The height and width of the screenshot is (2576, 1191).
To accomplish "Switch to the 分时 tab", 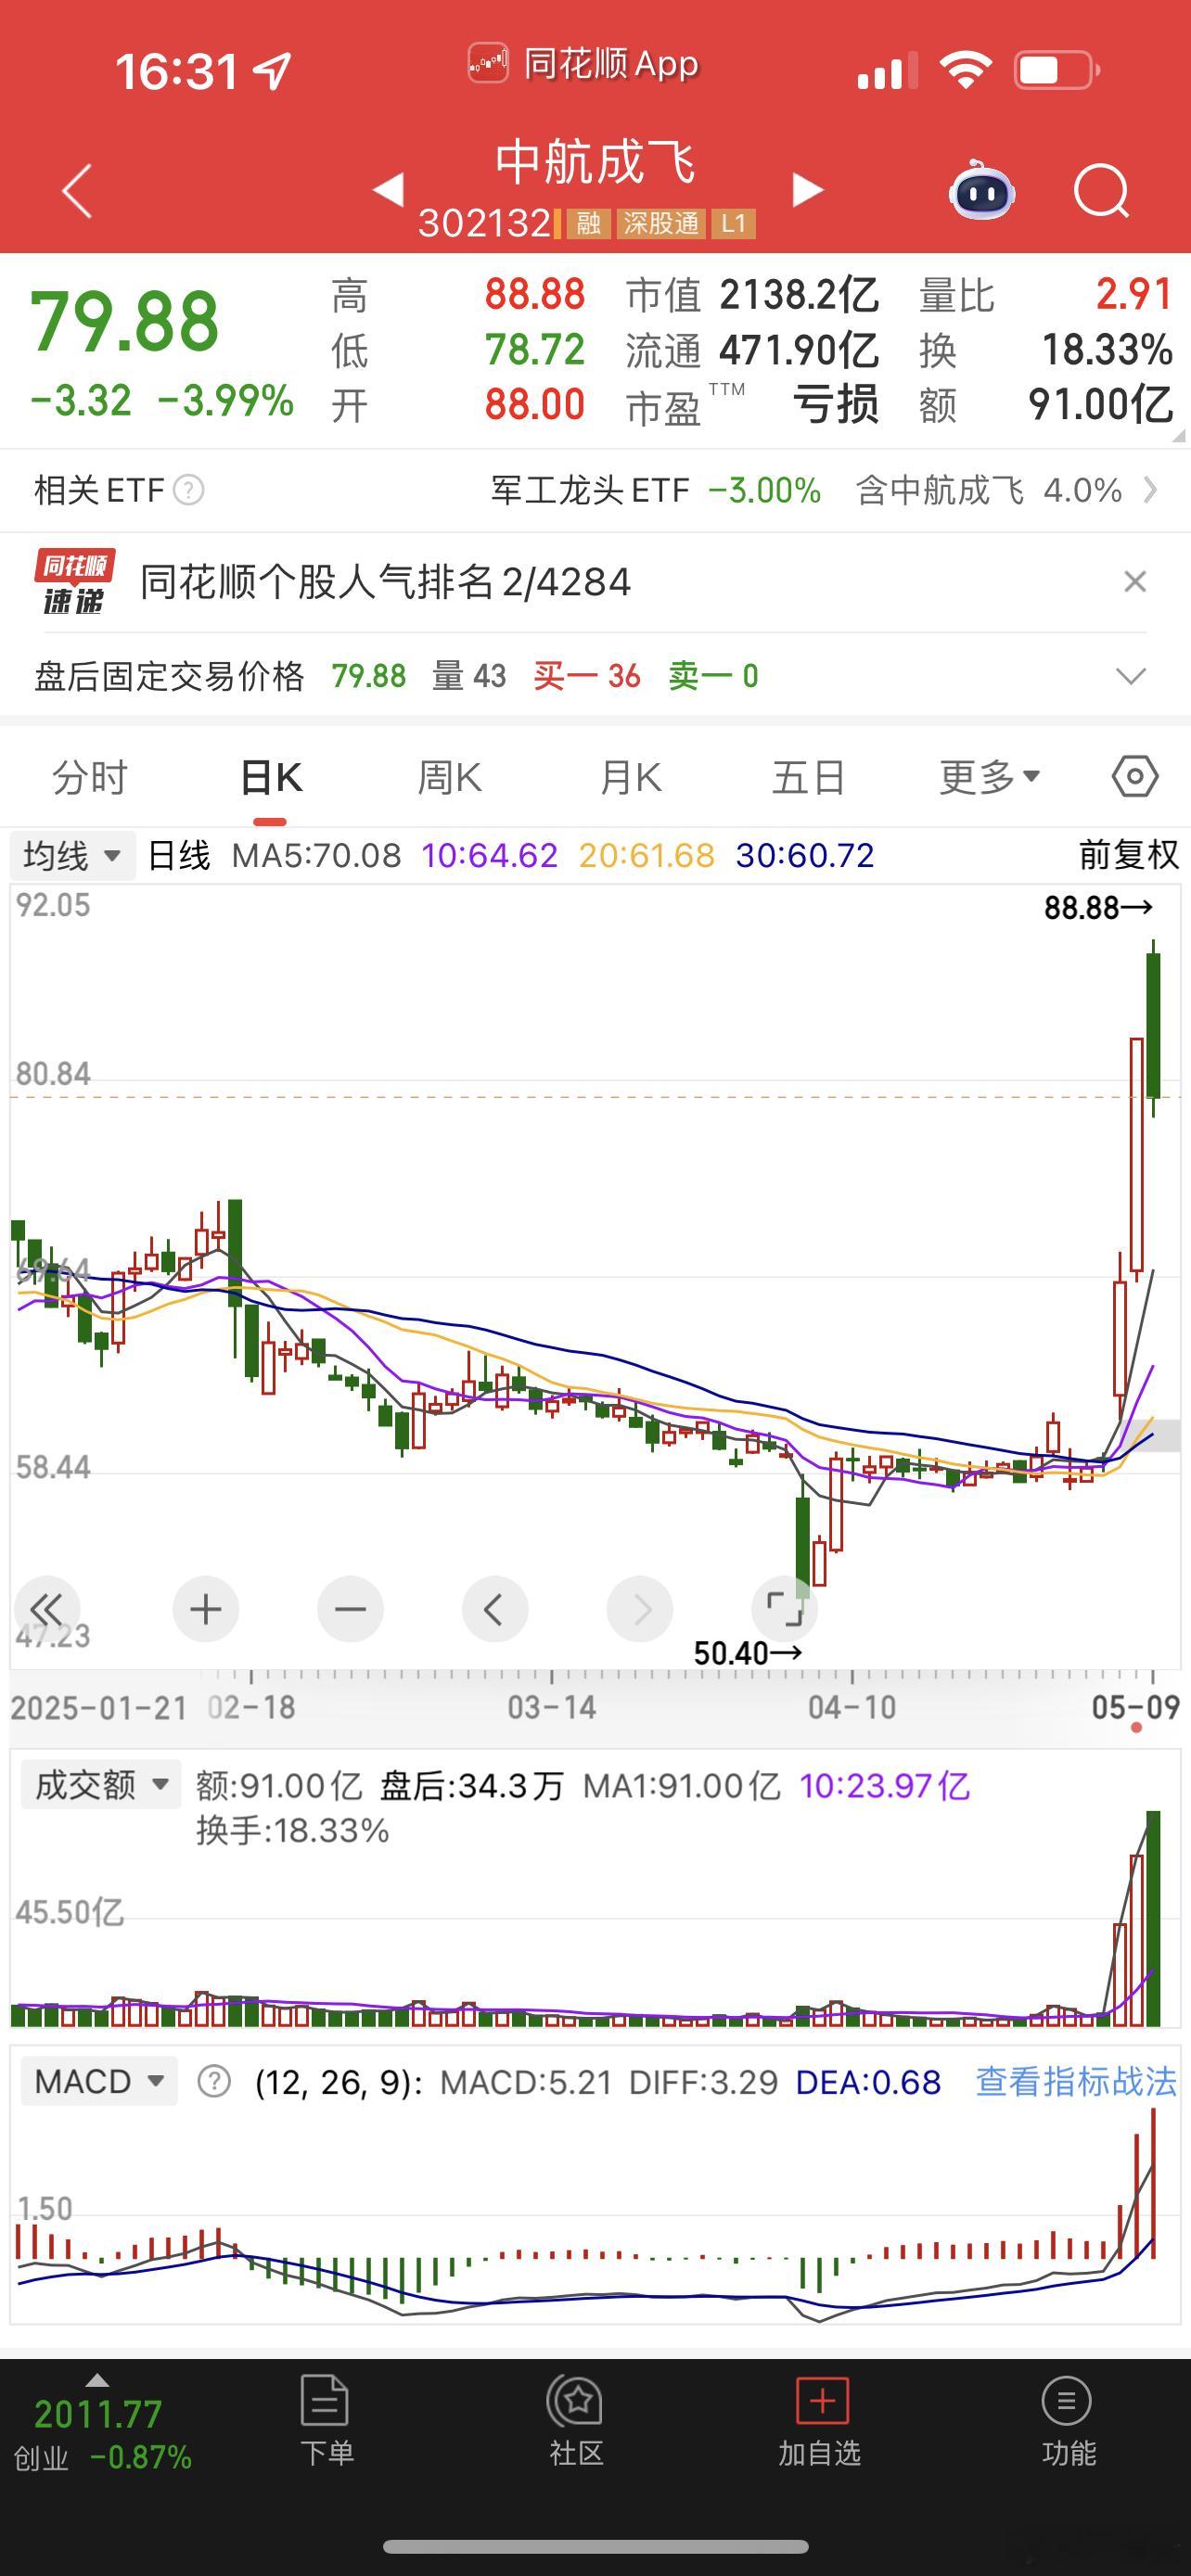I will click(x=90, y=777).
